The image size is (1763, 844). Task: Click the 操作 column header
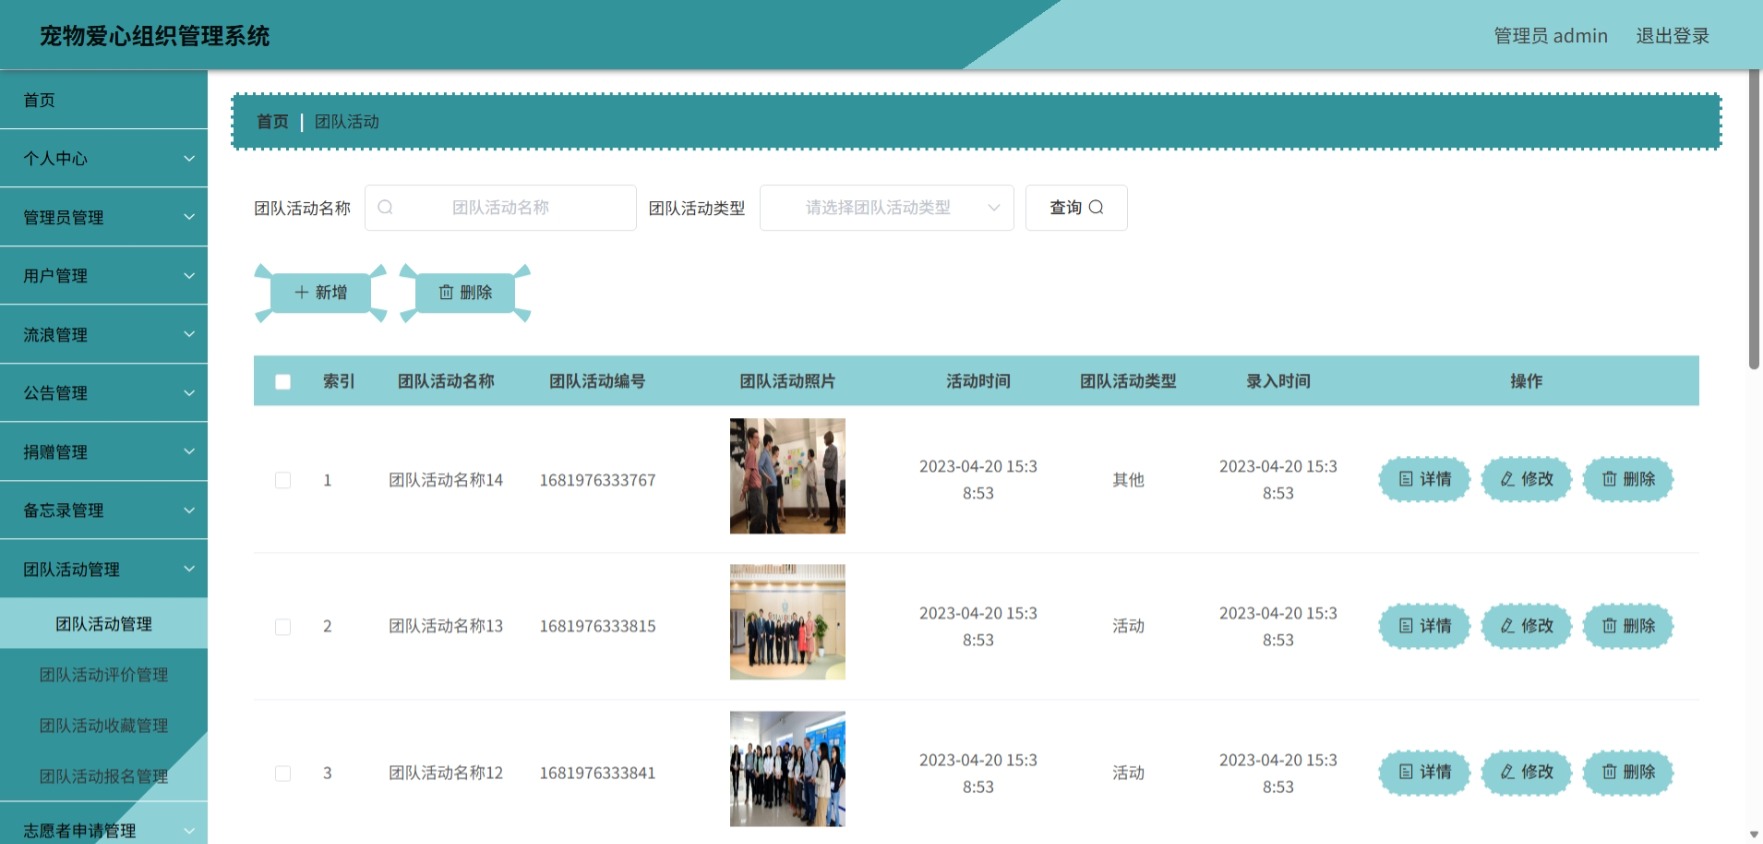click(1526, 381)
